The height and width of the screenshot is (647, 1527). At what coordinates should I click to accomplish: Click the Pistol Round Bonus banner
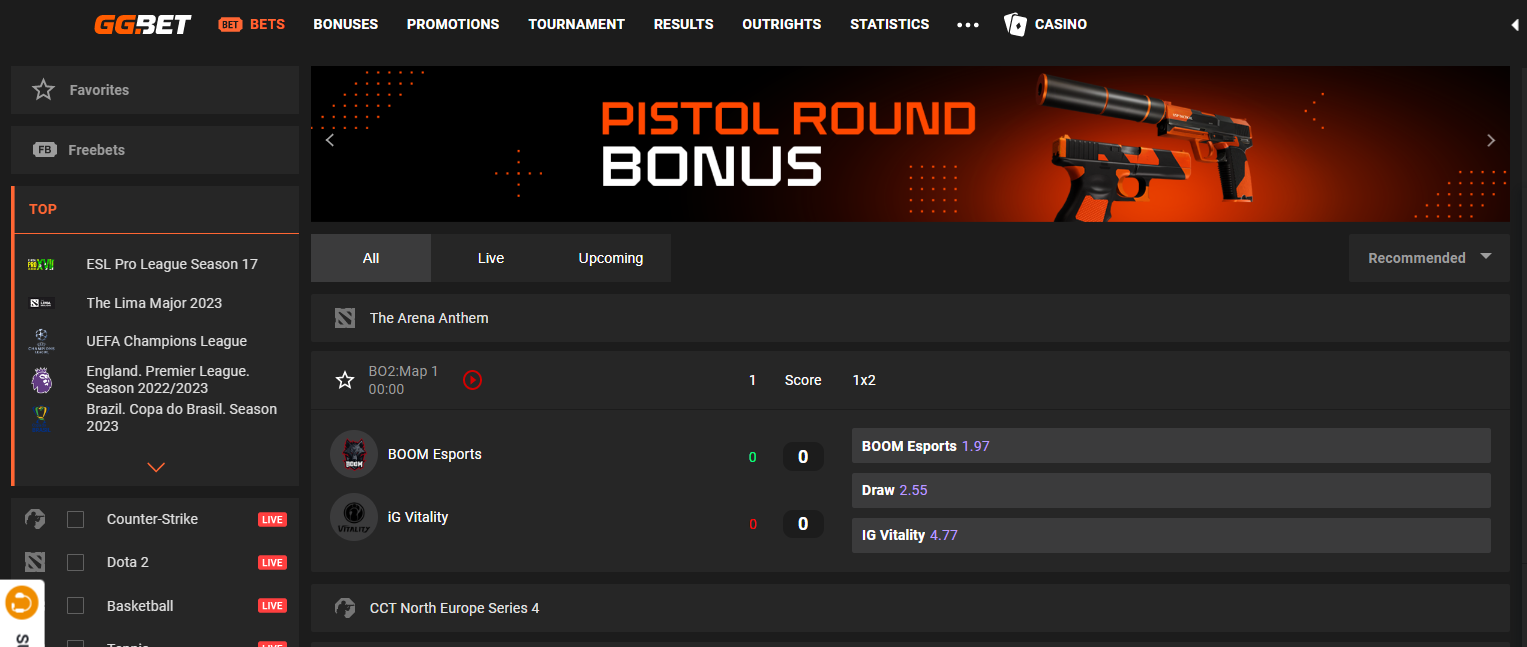pyautogui.click(x=910, y=144)
